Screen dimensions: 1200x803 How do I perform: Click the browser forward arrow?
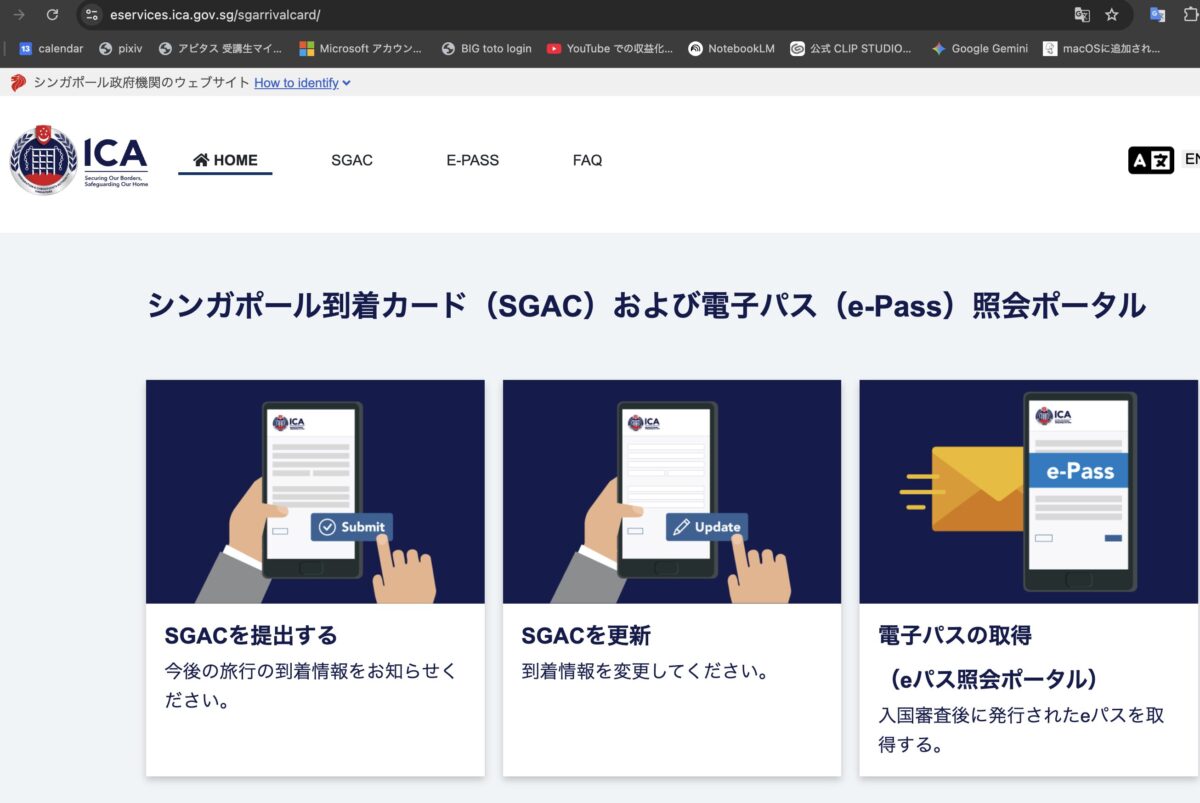[19, 15]
